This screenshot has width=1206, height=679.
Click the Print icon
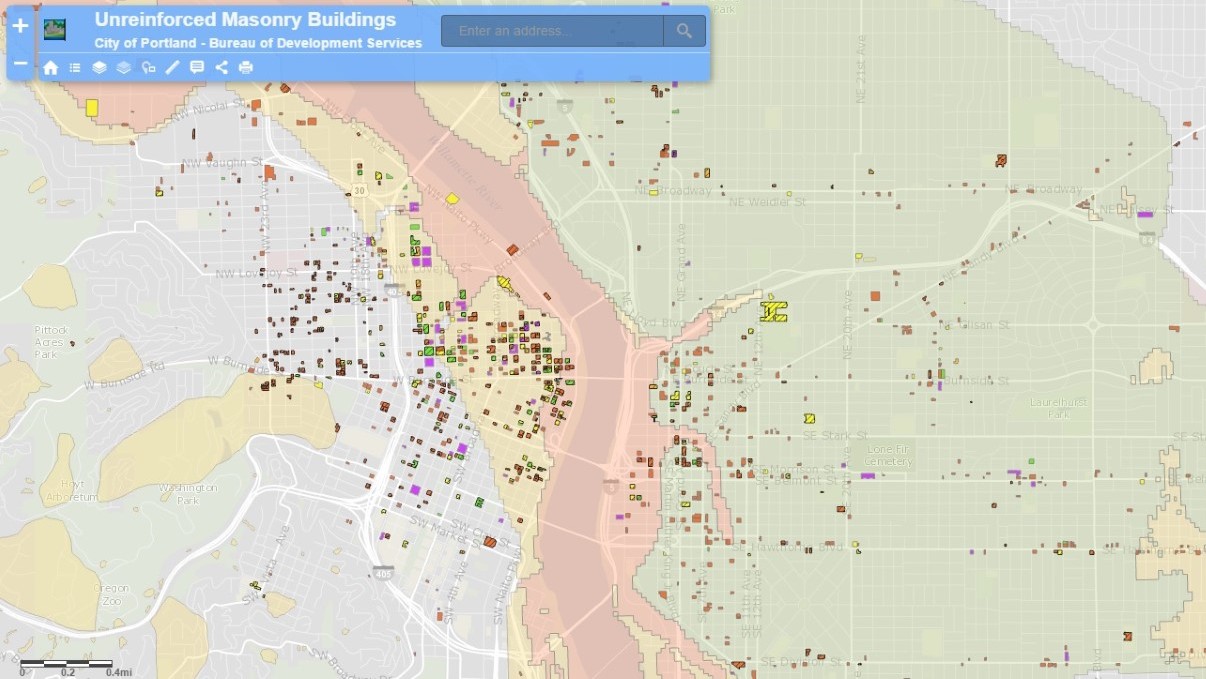coord(246,68)
